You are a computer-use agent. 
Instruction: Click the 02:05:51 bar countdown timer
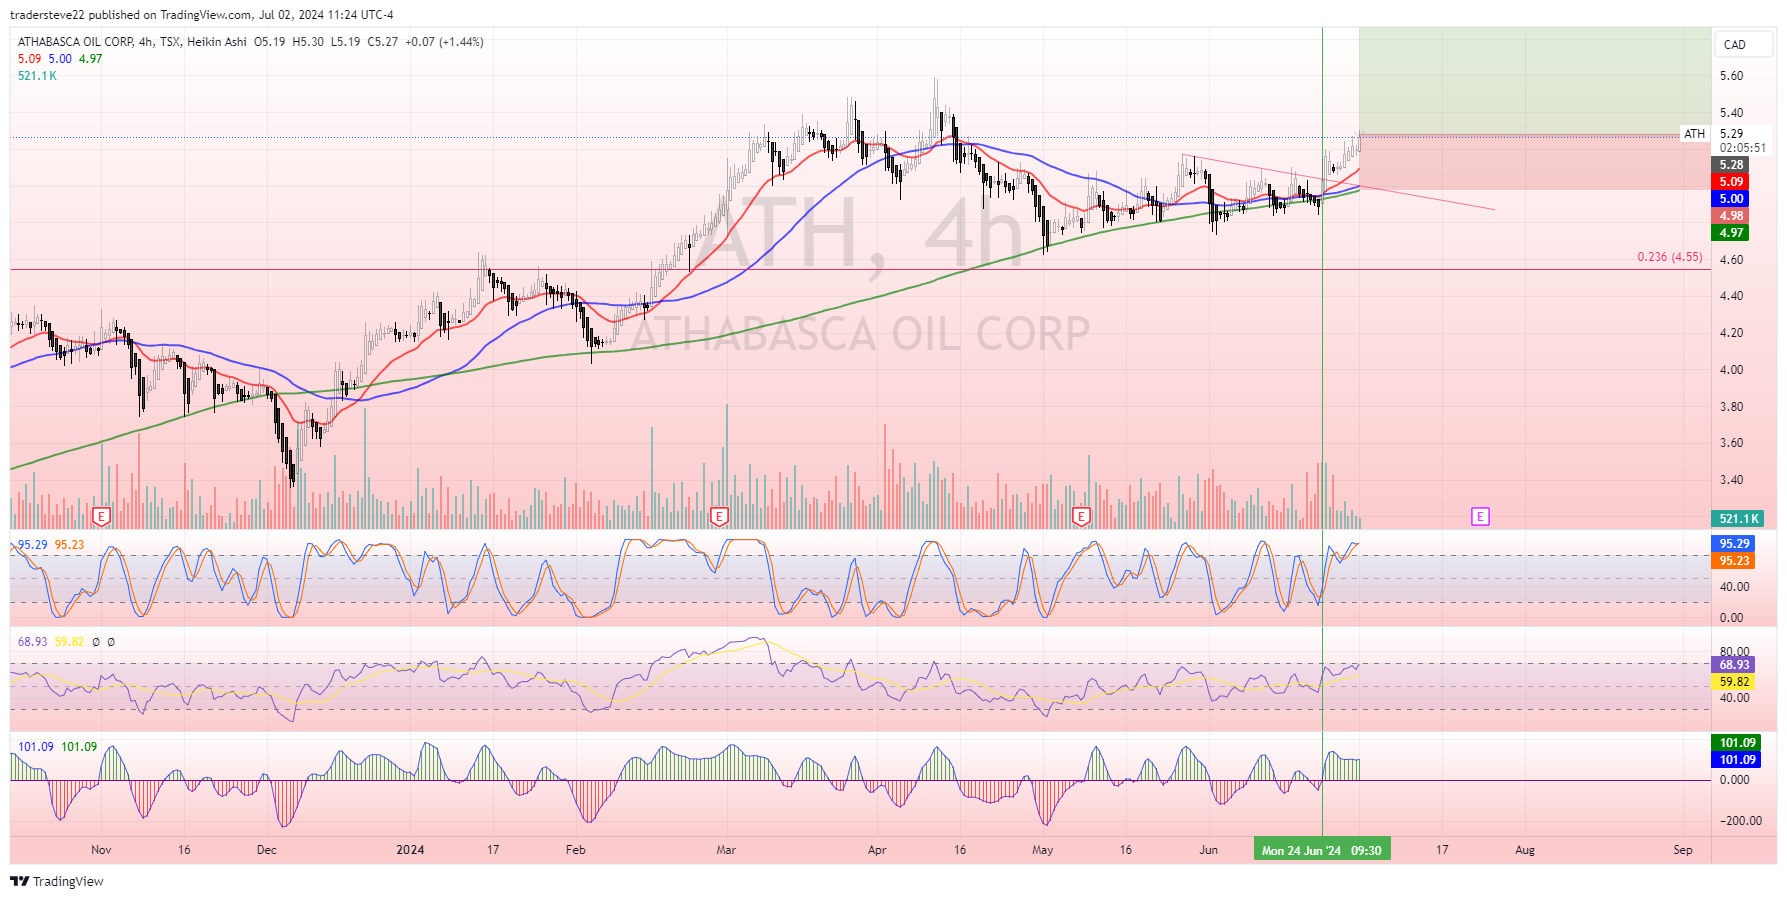1742,148
